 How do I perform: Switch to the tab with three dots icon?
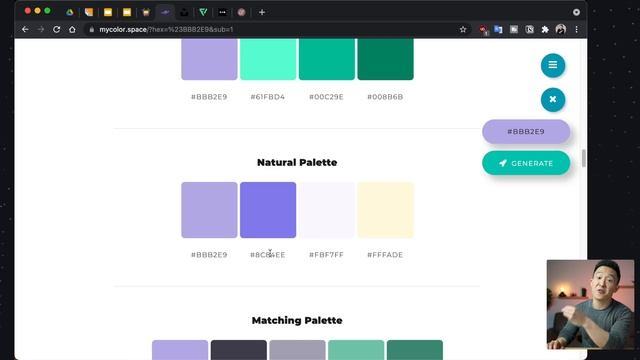pyautogui.click(x=222, y=12)
